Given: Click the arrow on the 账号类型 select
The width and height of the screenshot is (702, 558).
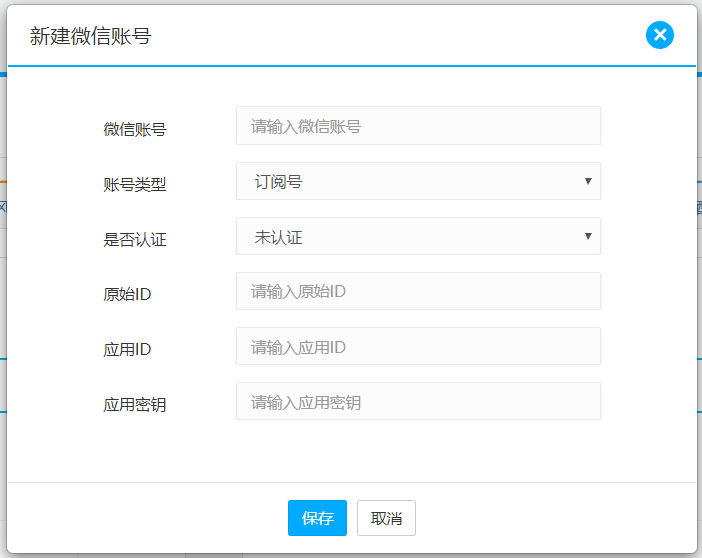Looking at the screenshot, I should tap(588, 181).
